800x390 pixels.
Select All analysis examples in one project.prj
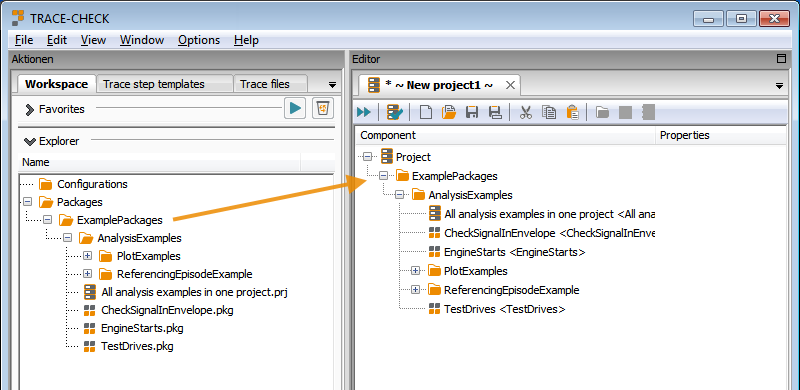click(195, 292)
